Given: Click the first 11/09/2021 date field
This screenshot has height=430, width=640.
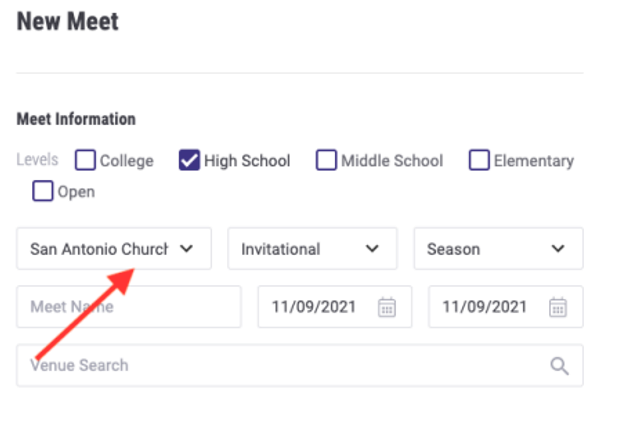Looking at the screenshot, I should click(315, 307).
